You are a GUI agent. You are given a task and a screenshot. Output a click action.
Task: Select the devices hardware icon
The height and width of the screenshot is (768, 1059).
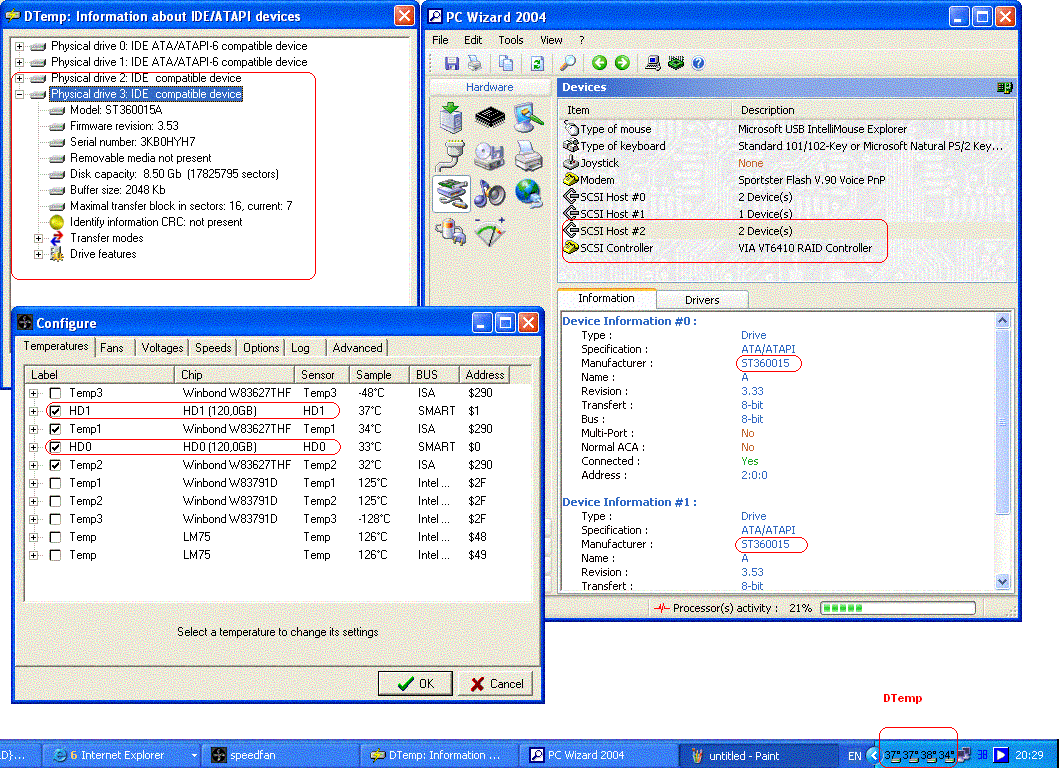click(x=451, y=194)
